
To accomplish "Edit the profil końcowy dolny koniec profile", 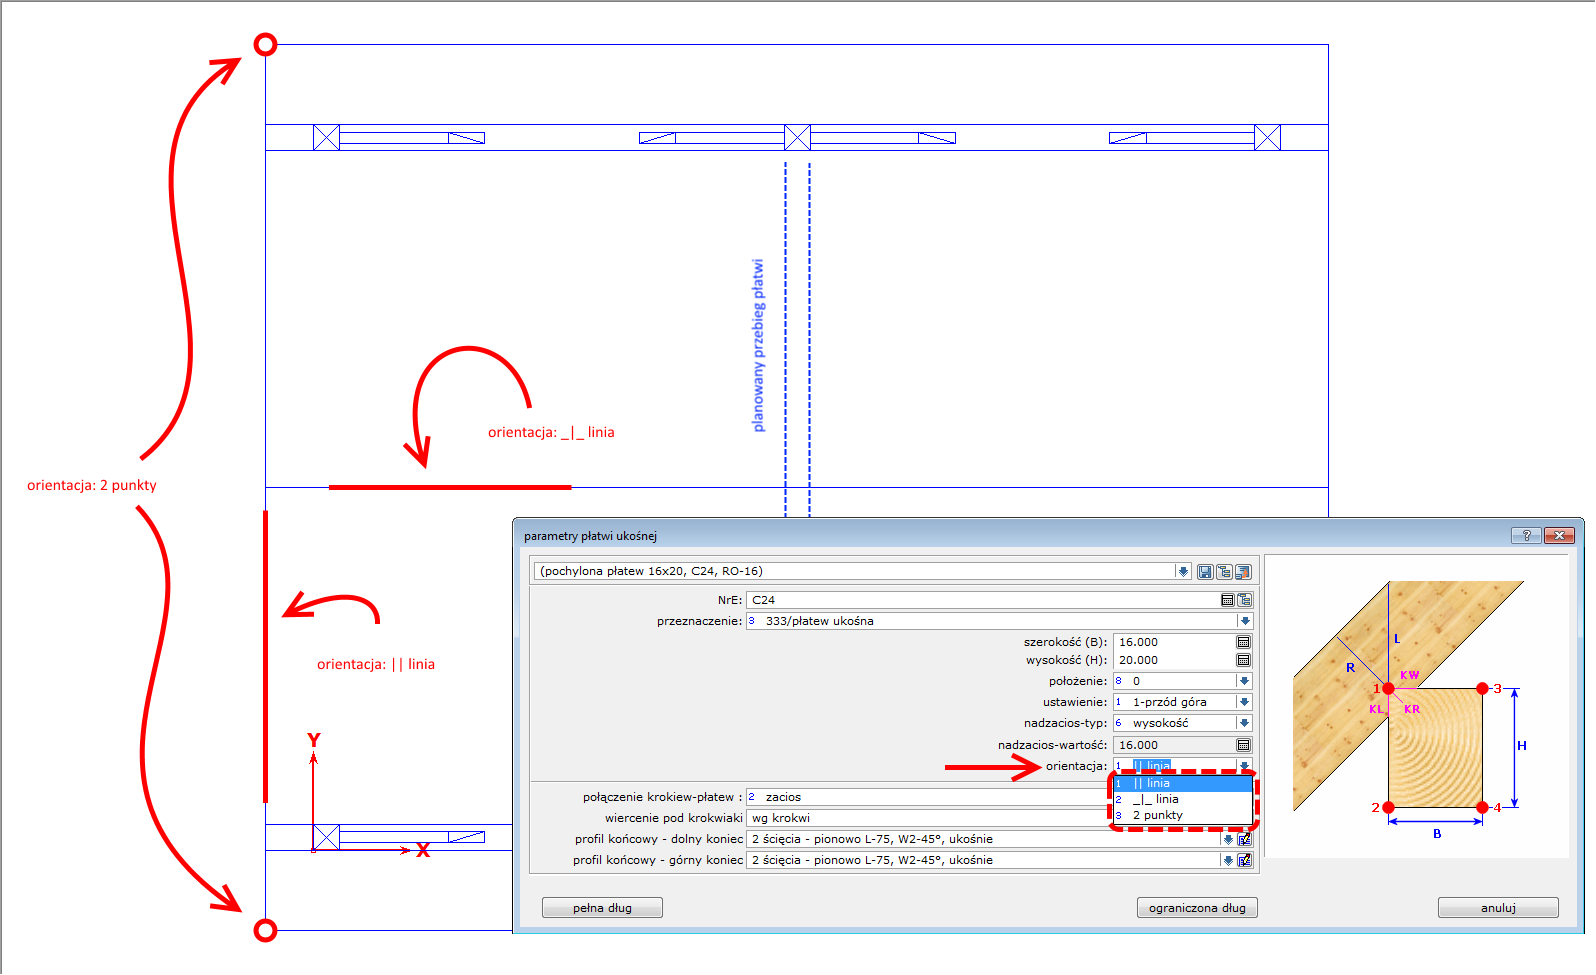I will [1245, 839].
